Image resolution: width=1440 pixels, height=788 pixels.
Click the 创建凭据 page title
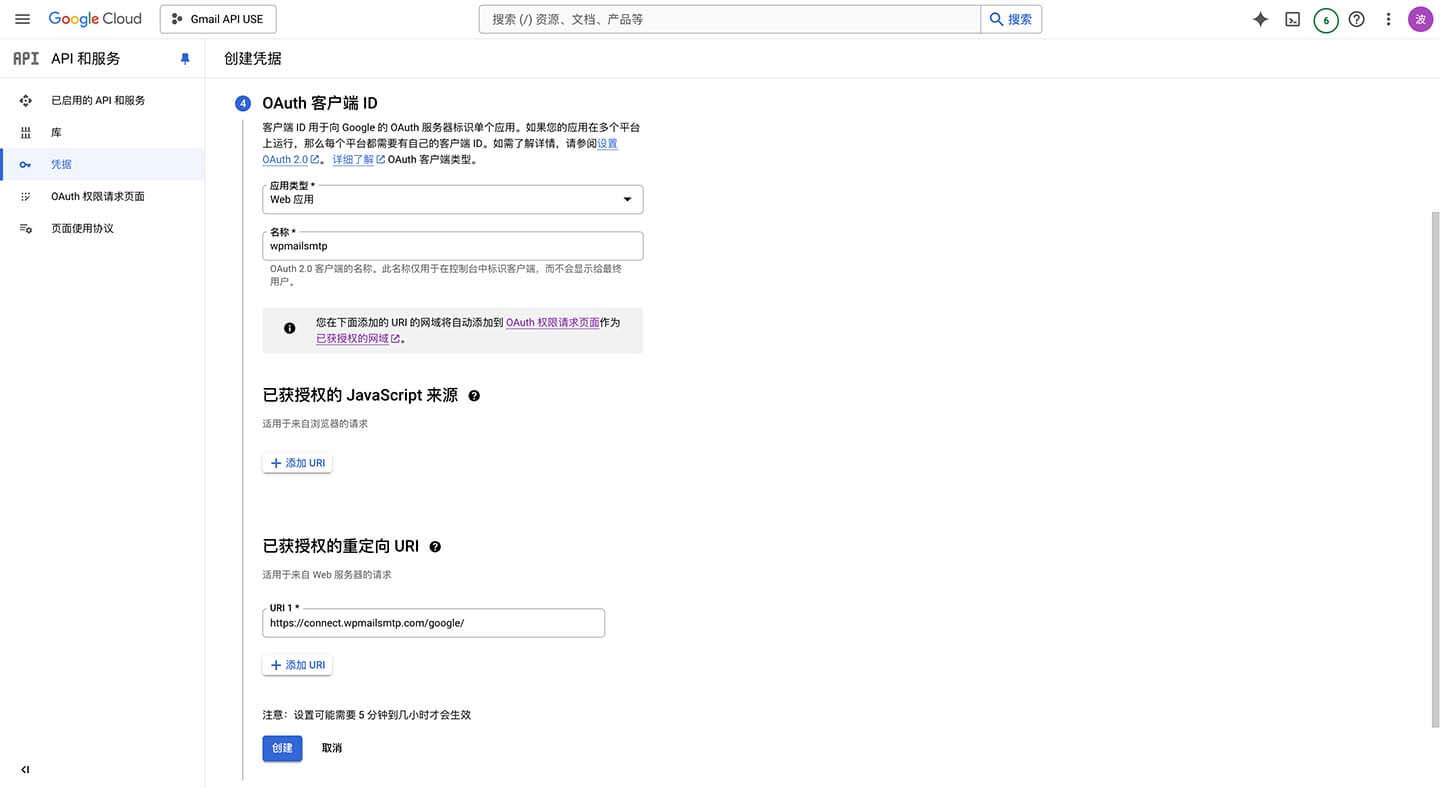coord(253,59)
